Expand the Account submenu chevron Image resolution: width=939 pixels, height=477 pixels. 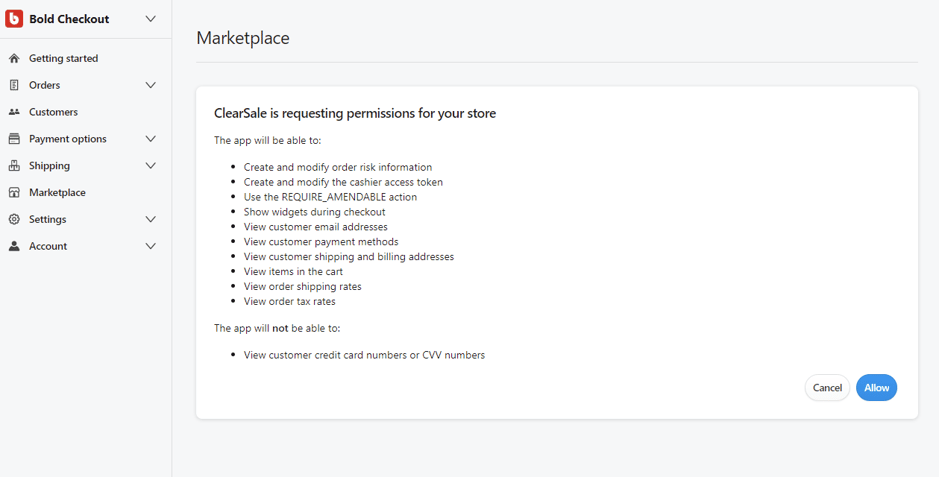coord(151,246)
